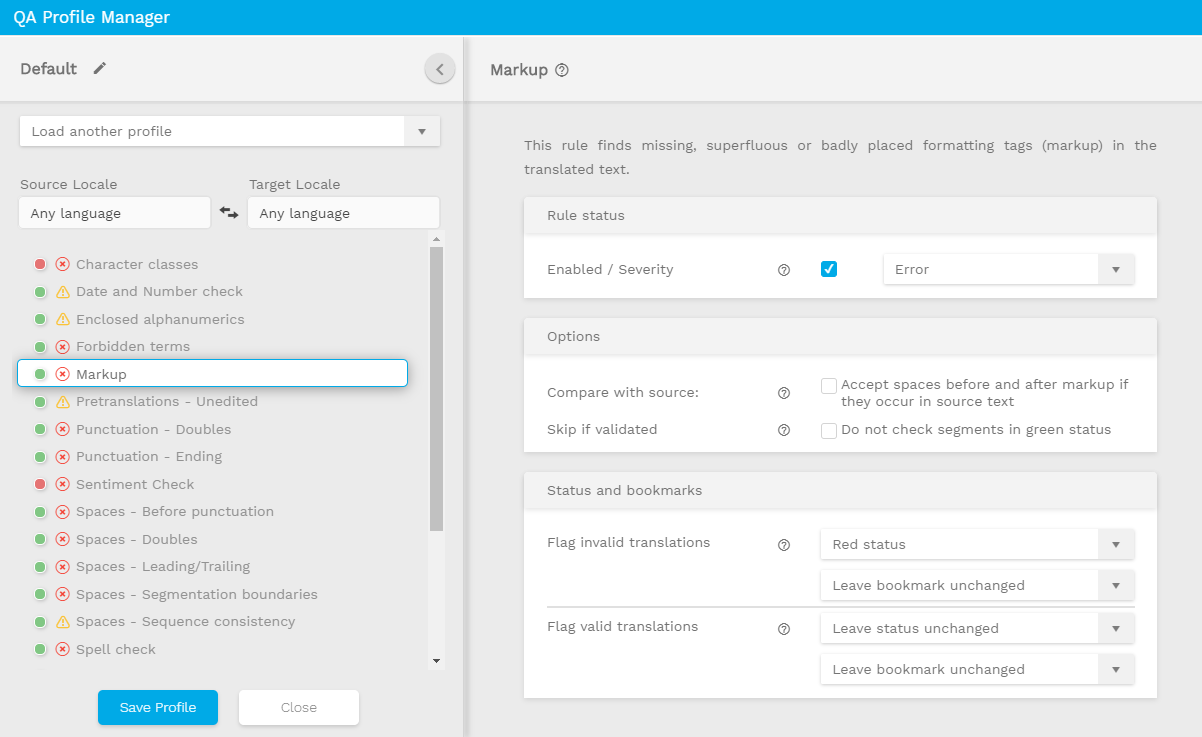Uncheck the Enabled rule checkbox
Image resolution: width=1202 pixels, height=737 pixels.
coord(829,269)
